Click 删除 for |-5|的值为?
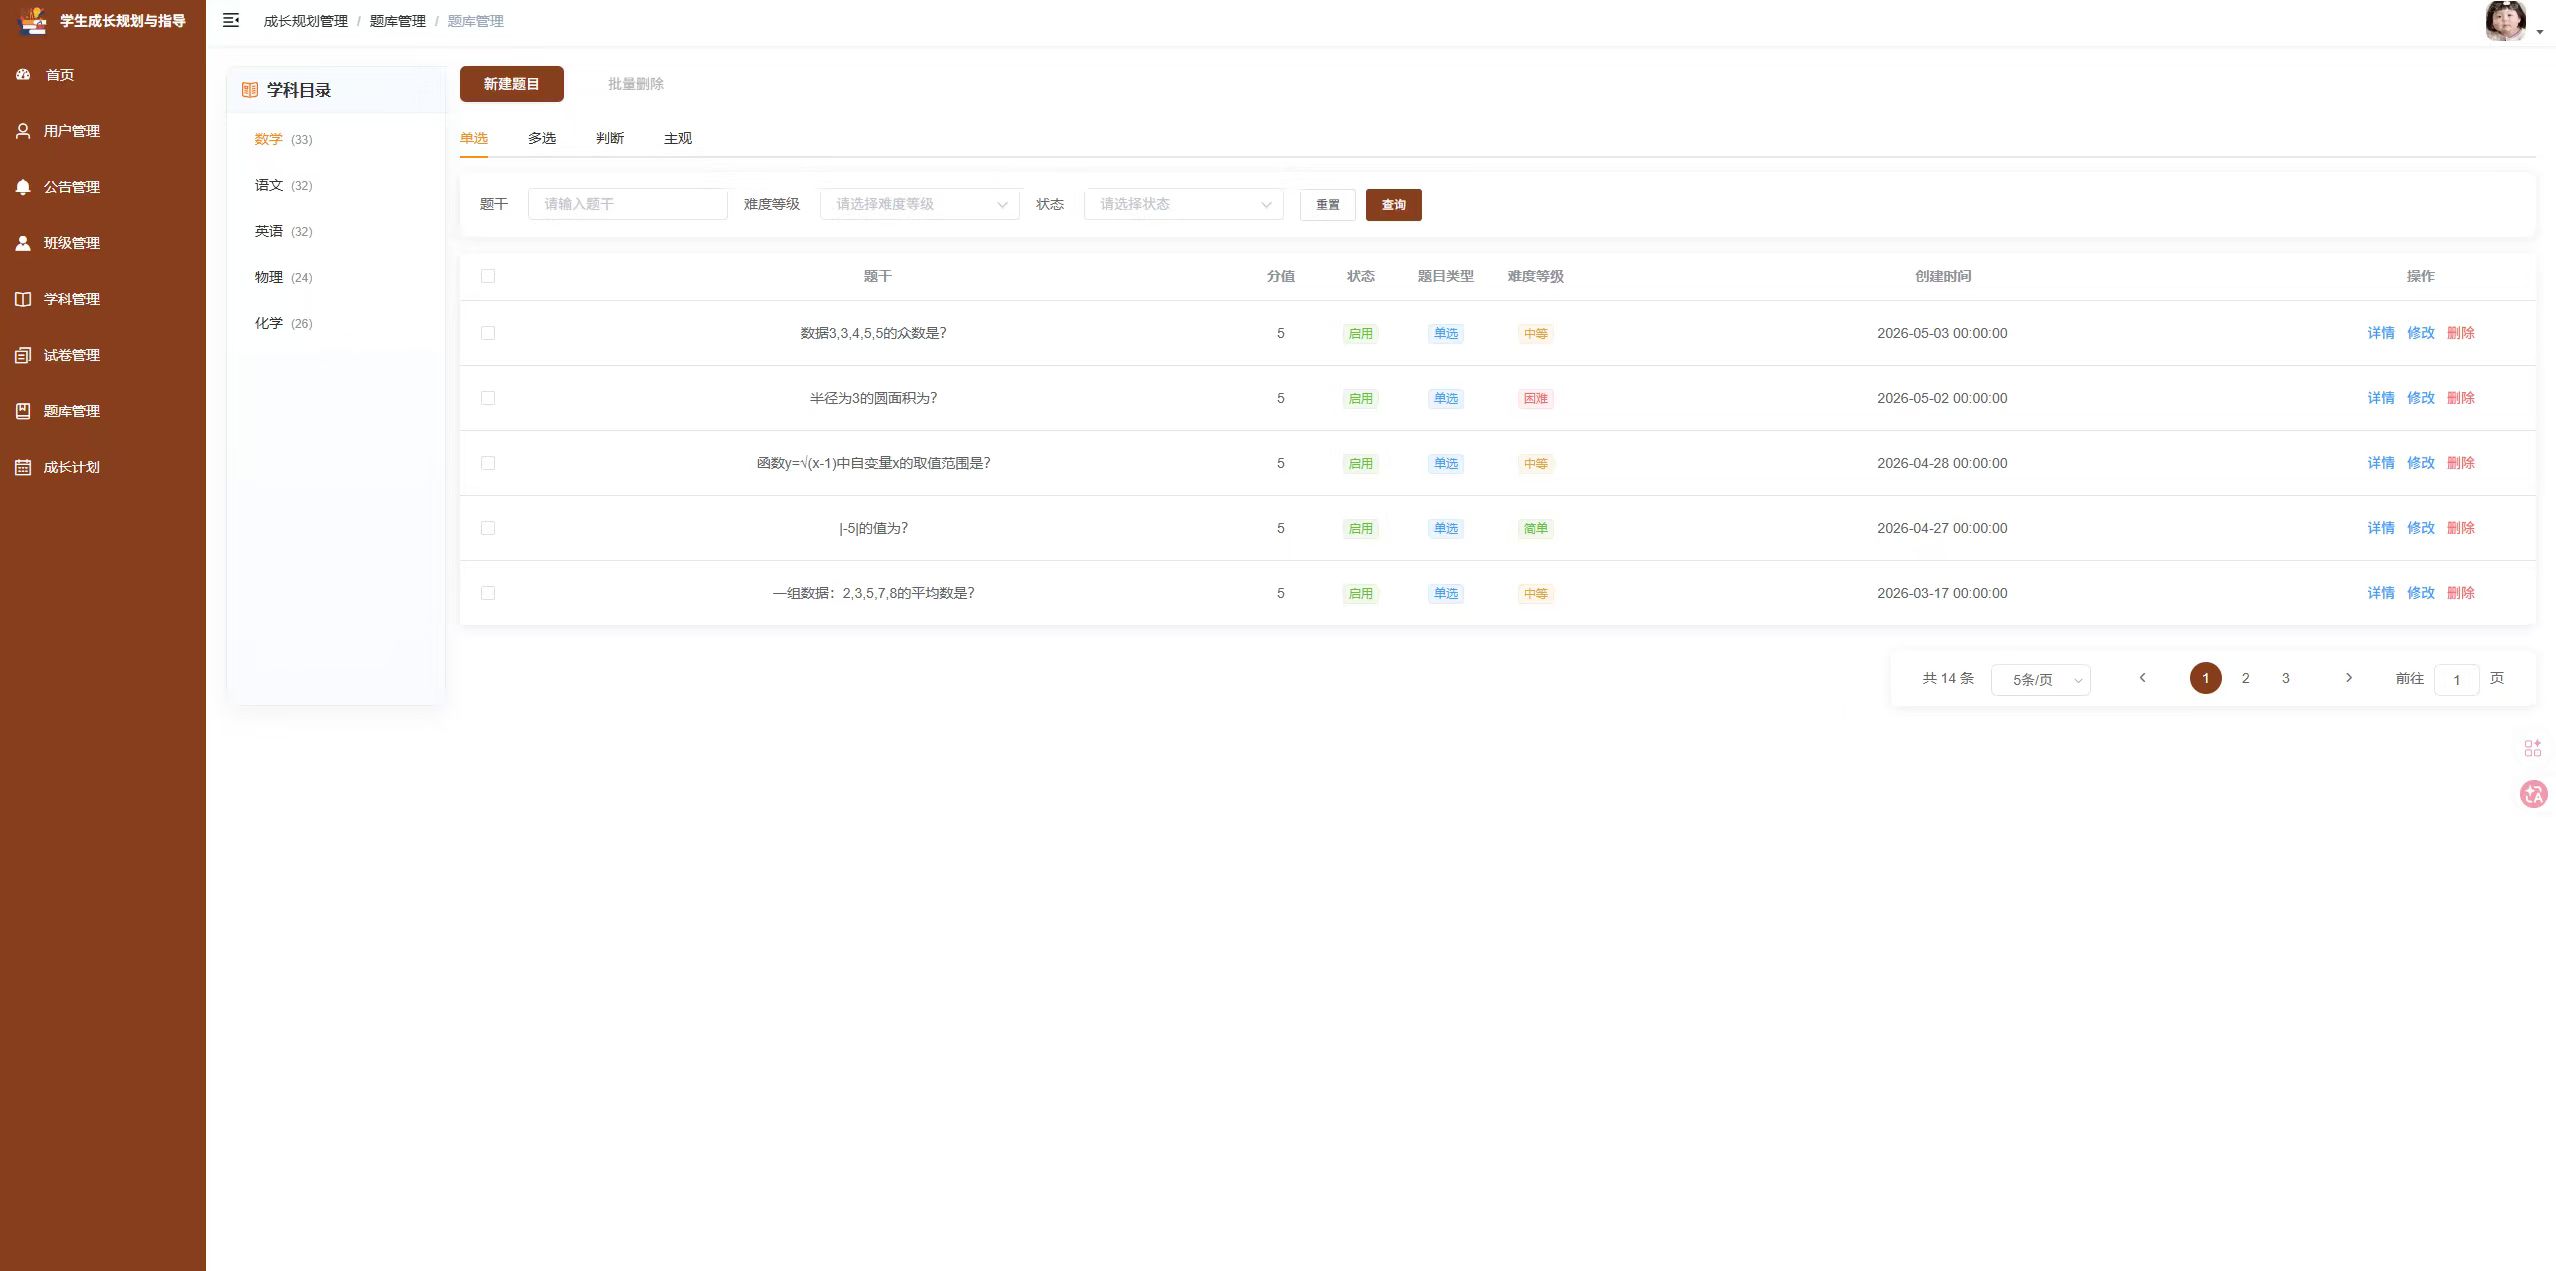Image resolution: width=2556 pixels, height=1271 pixels. (2461, 528)
